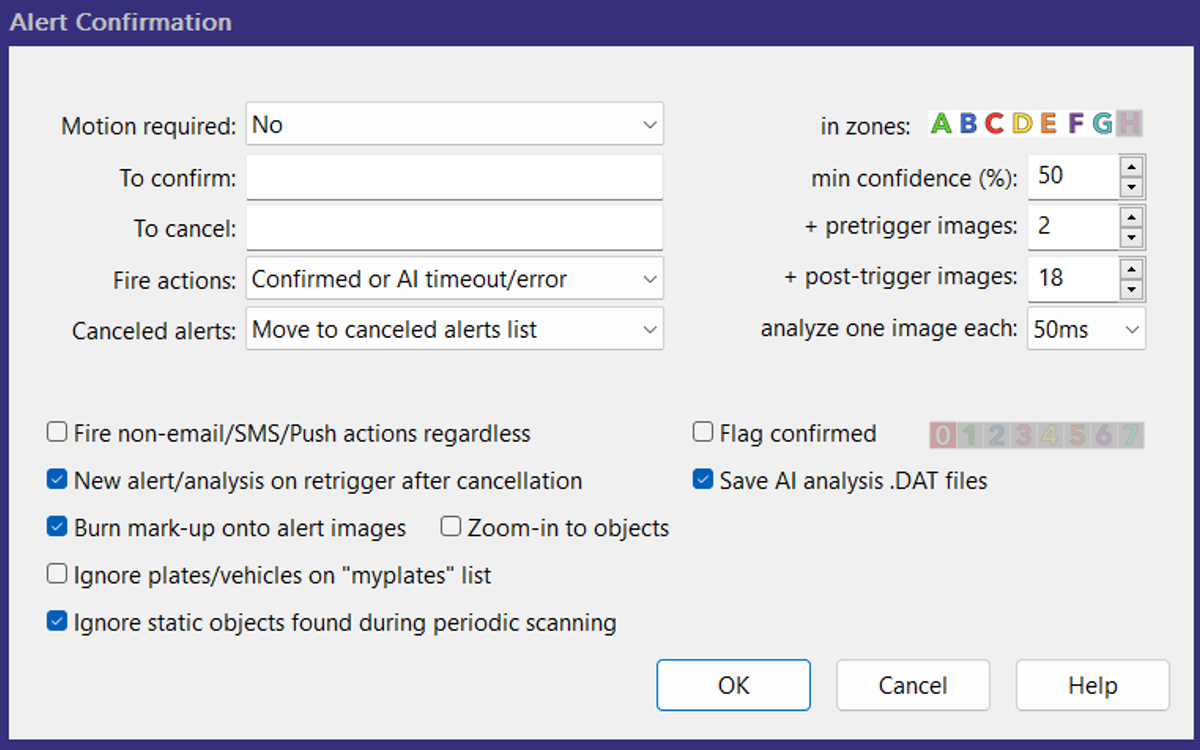This screenshot has width=1200, height=750.
Task: Select zone E icon
Action: click(x=1048, y=124)
